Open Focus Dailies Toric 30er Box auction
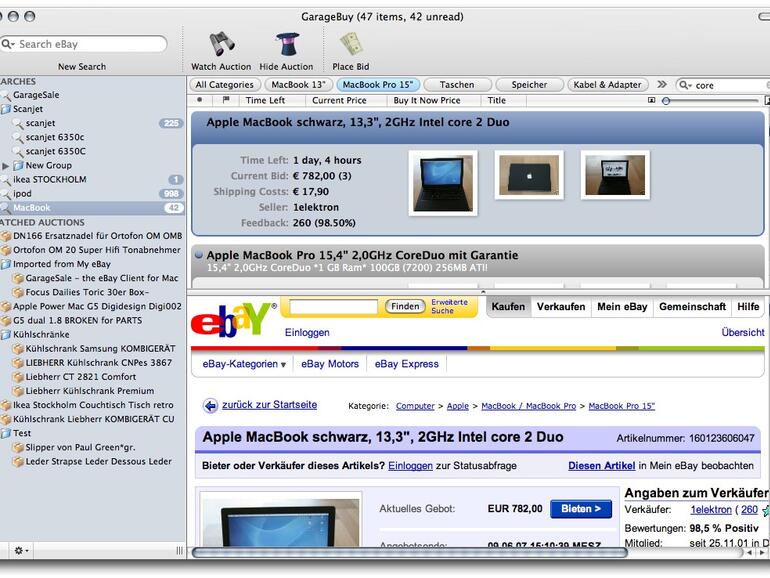The height and width of the screenshot is (578, 770). (87, 292)
